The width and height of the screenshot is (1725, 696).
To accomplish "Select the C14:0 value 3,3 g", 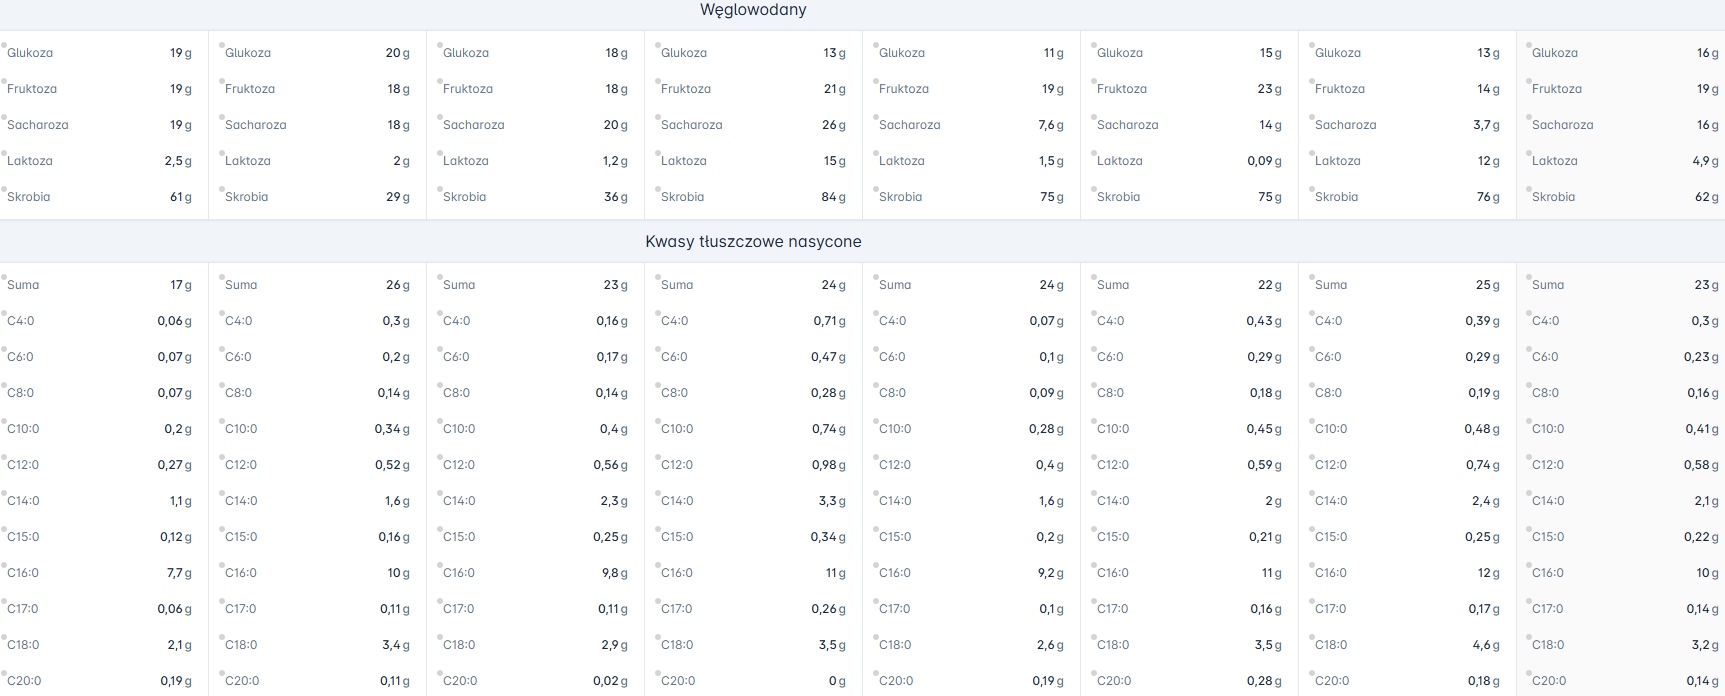I will click(x=831, y=501).
